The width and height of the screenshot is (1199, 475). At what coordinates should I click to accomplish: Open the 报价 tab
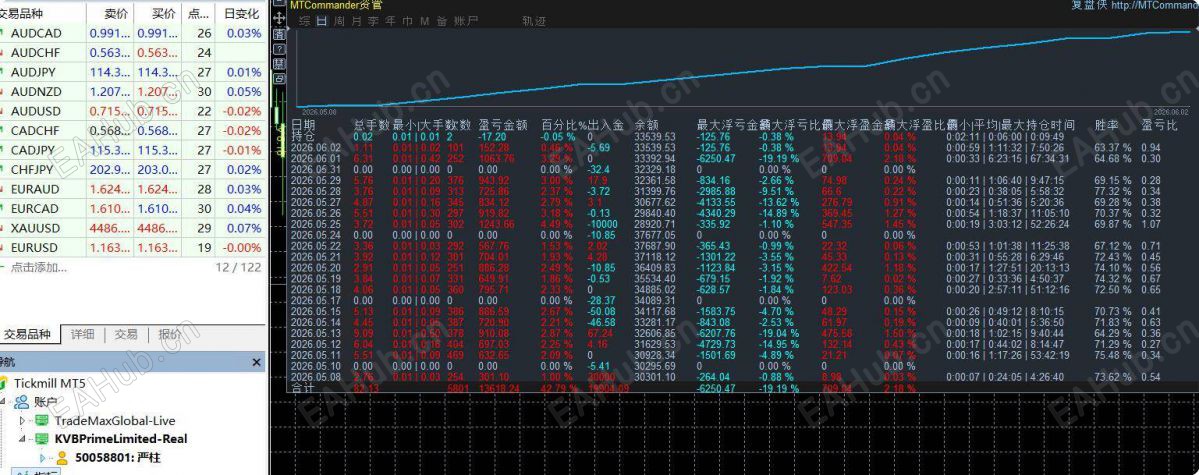[170, 334]
